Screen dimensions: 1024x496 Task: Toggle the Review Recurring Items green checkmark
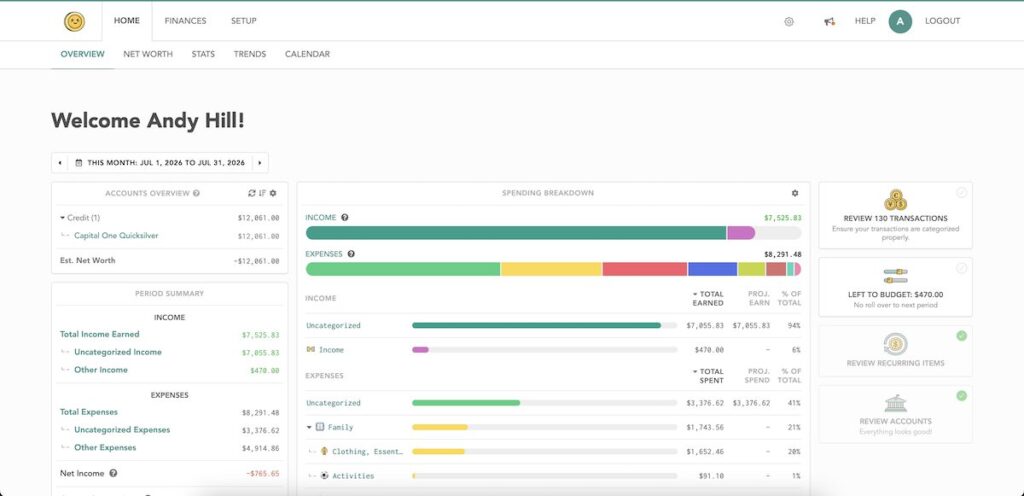tap(961, 336)
